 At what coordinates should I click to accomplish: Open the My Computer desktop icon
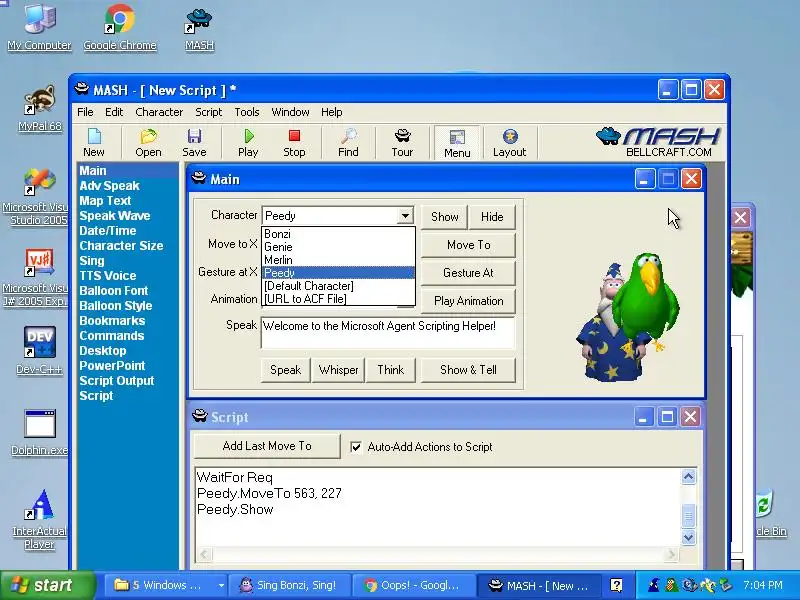click(x=39, y=28)
